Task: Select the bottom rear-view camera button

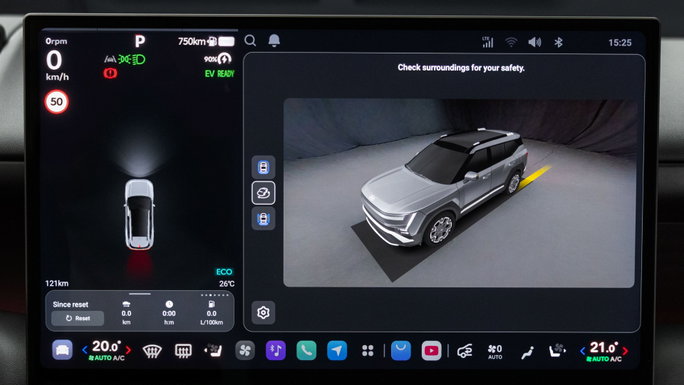Action: (x=263, y=218)
